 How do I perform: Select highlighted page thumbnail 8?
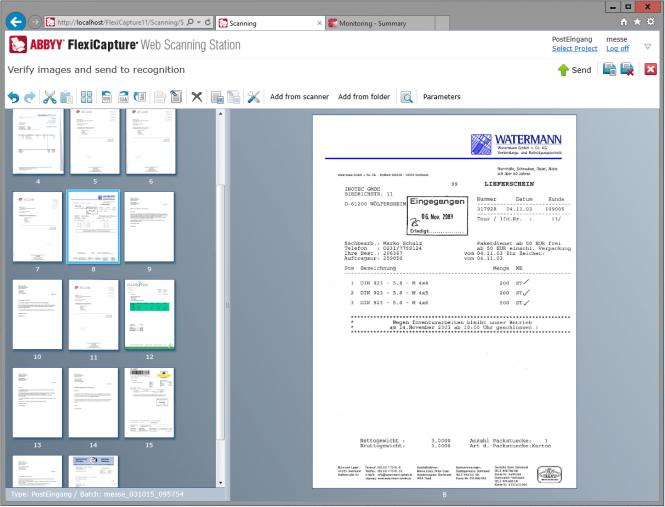tap(93, 227)
